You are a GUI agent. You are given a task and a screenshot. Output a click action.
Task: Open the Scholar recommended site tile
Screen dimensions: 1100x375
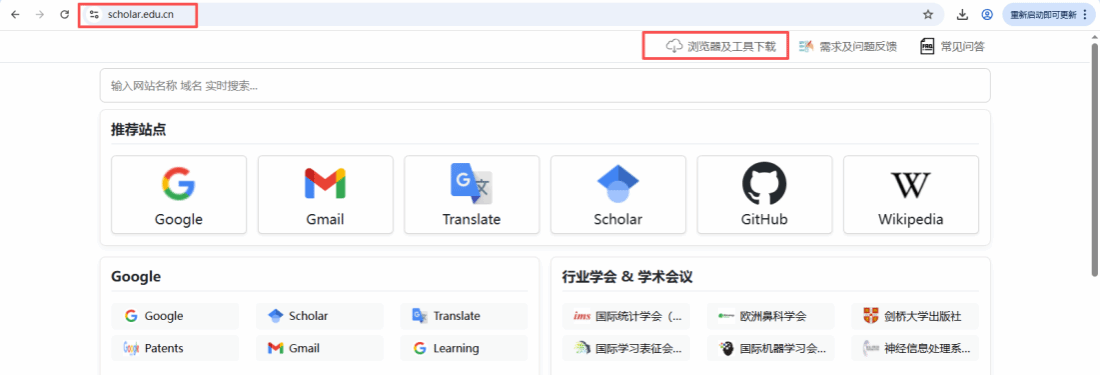(x=618, y=194)
